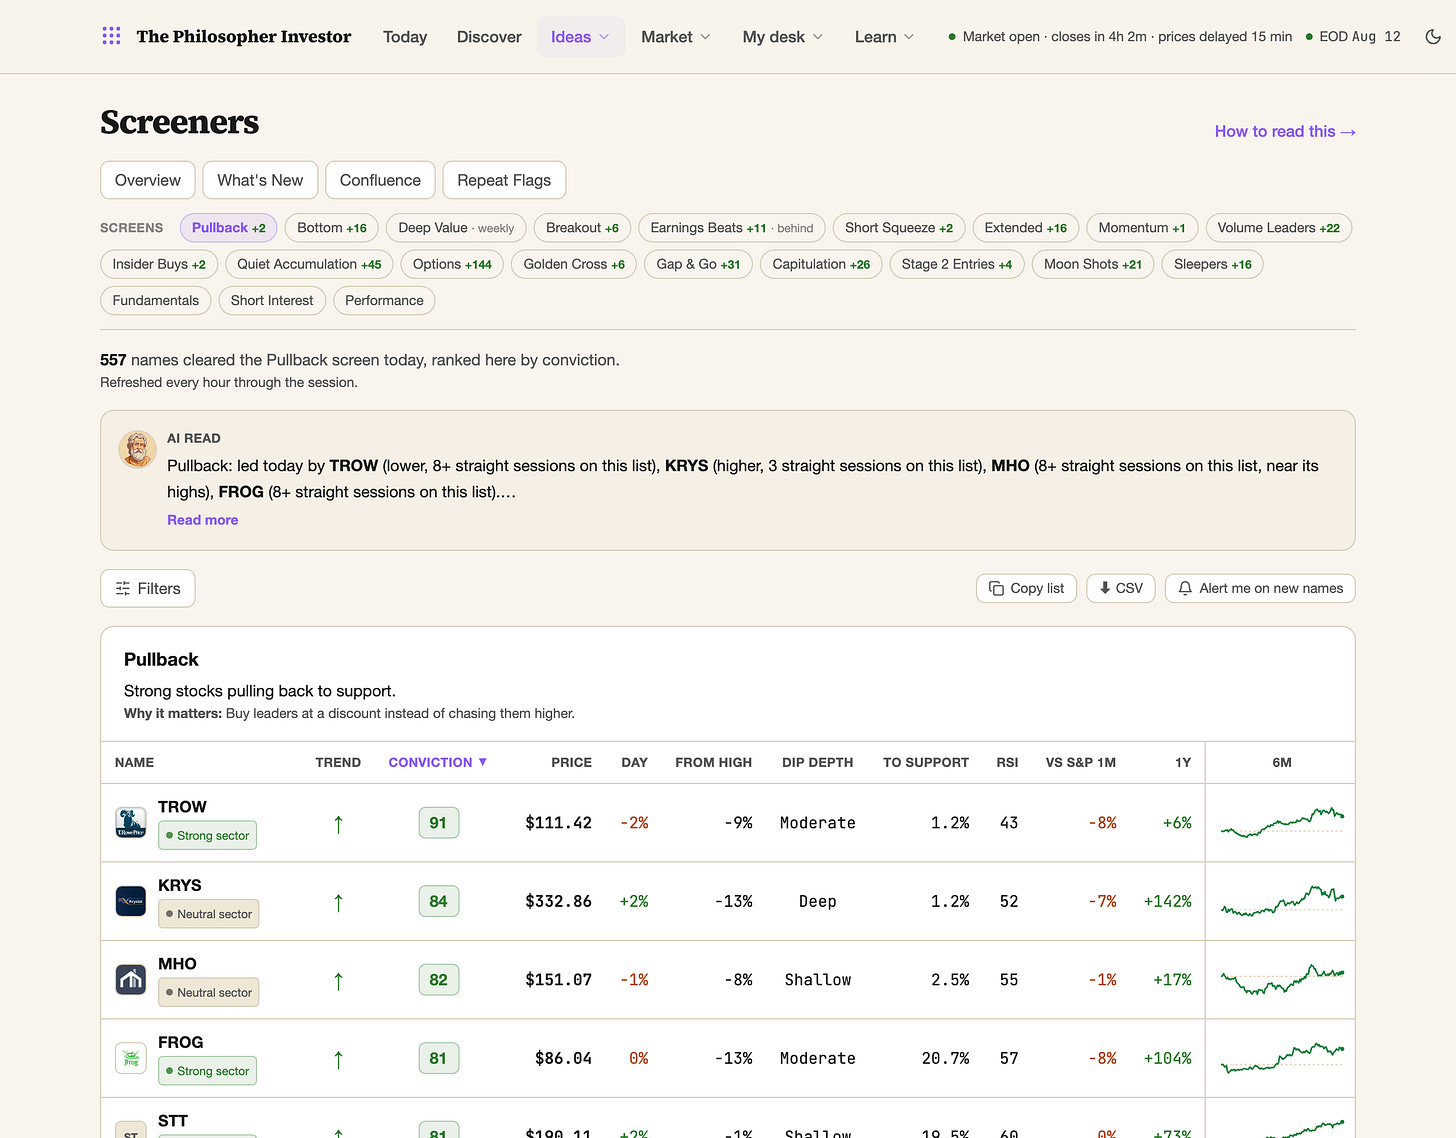1456x1138 pixels.
Task: Expand the My desk dropdown
Action: click(783, 37)
